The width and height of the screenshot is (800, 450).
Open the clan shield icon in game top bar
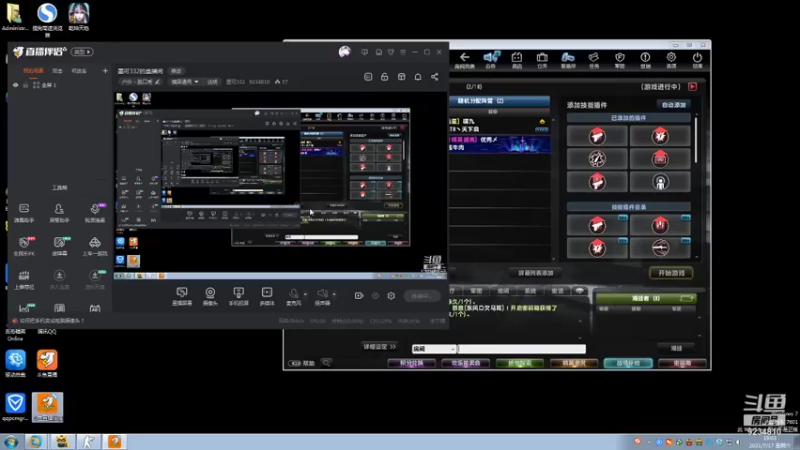(x=619, y=60)
